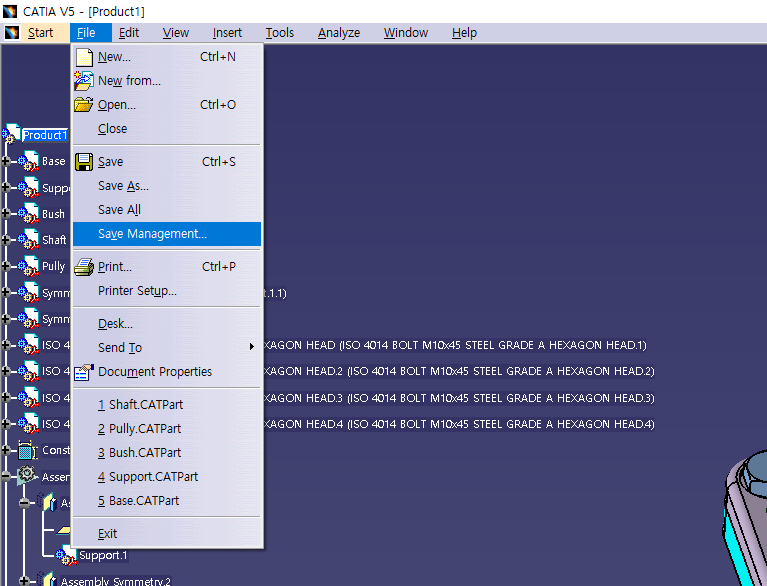Expand the Assembly Symmetry.2 node
This screenshot has width=767, height=586.
click(x=24, y=581)
